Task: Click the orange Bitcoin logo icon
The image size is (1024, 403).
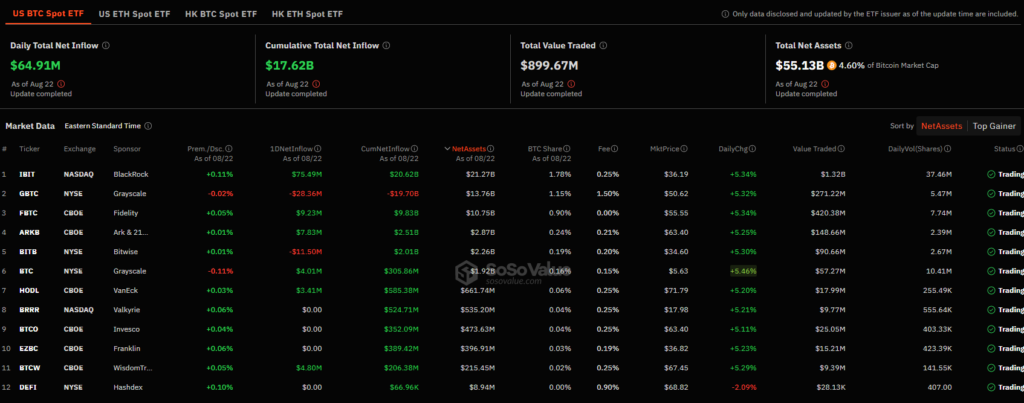Action: 832,65
